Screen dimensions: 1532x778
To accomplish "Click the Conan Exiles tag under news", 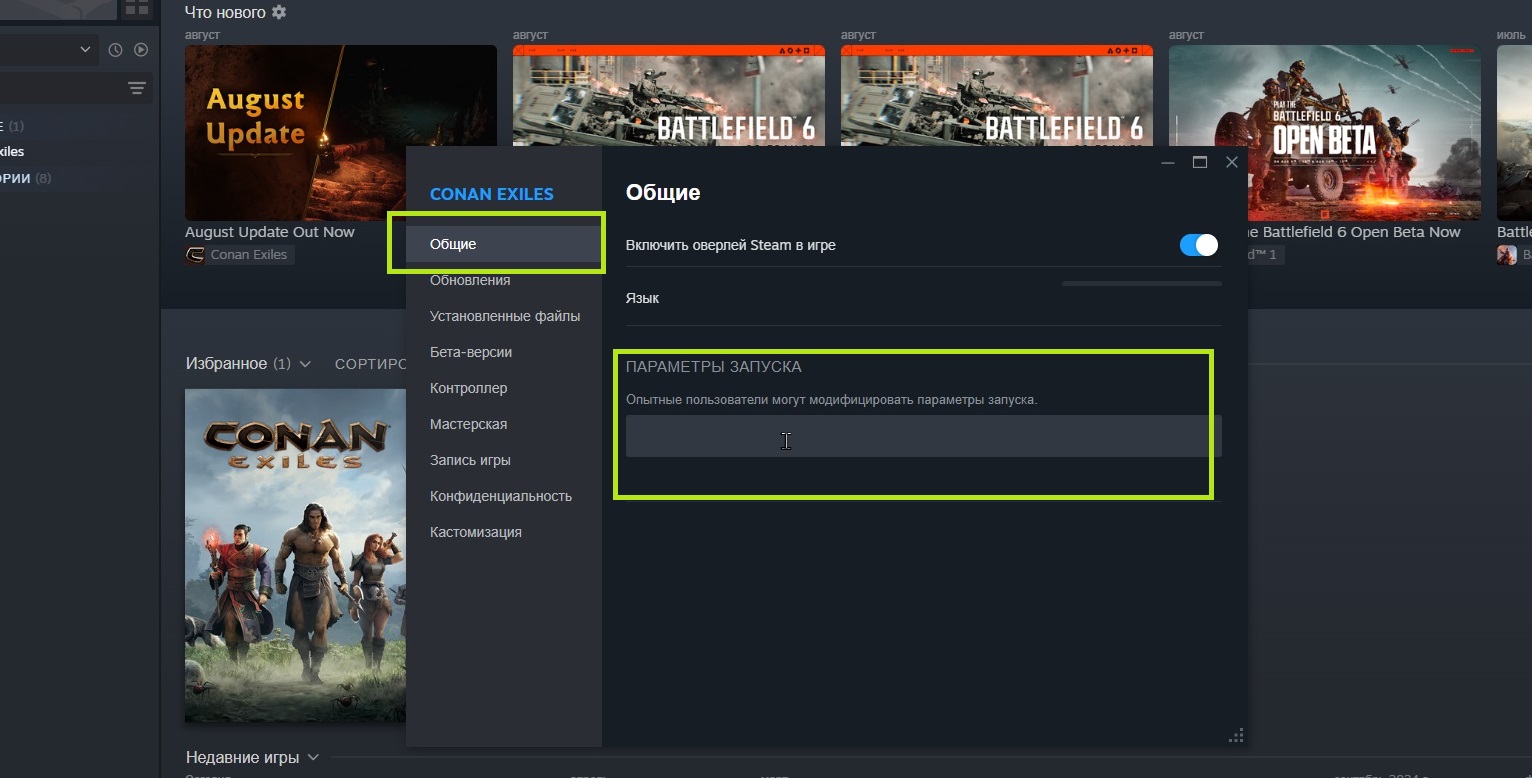I will 240,255.
